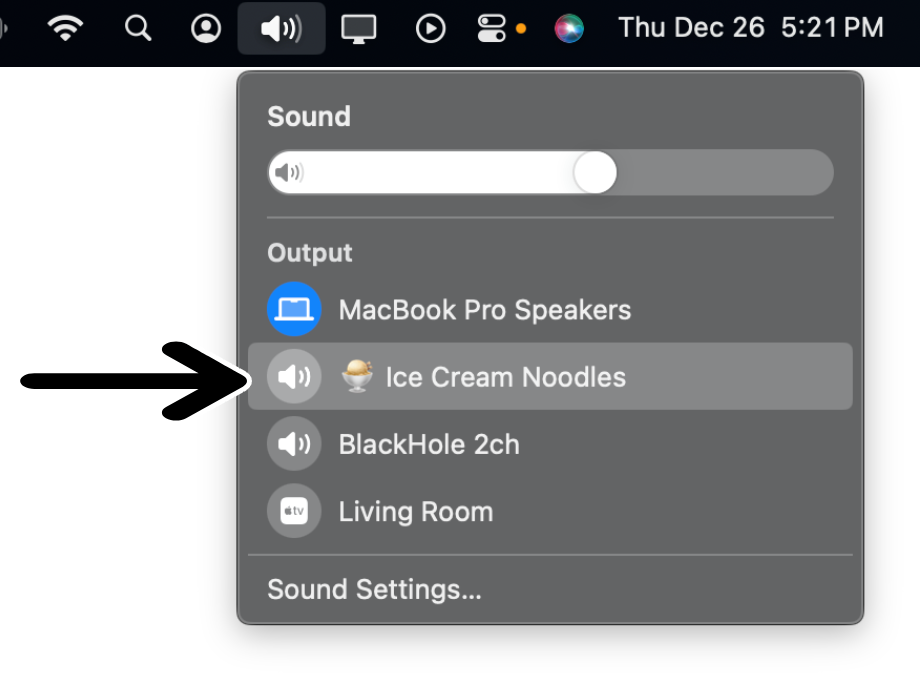Open Spotlight search from the menu bar
The image size is (920, 683).
point(137,27)
